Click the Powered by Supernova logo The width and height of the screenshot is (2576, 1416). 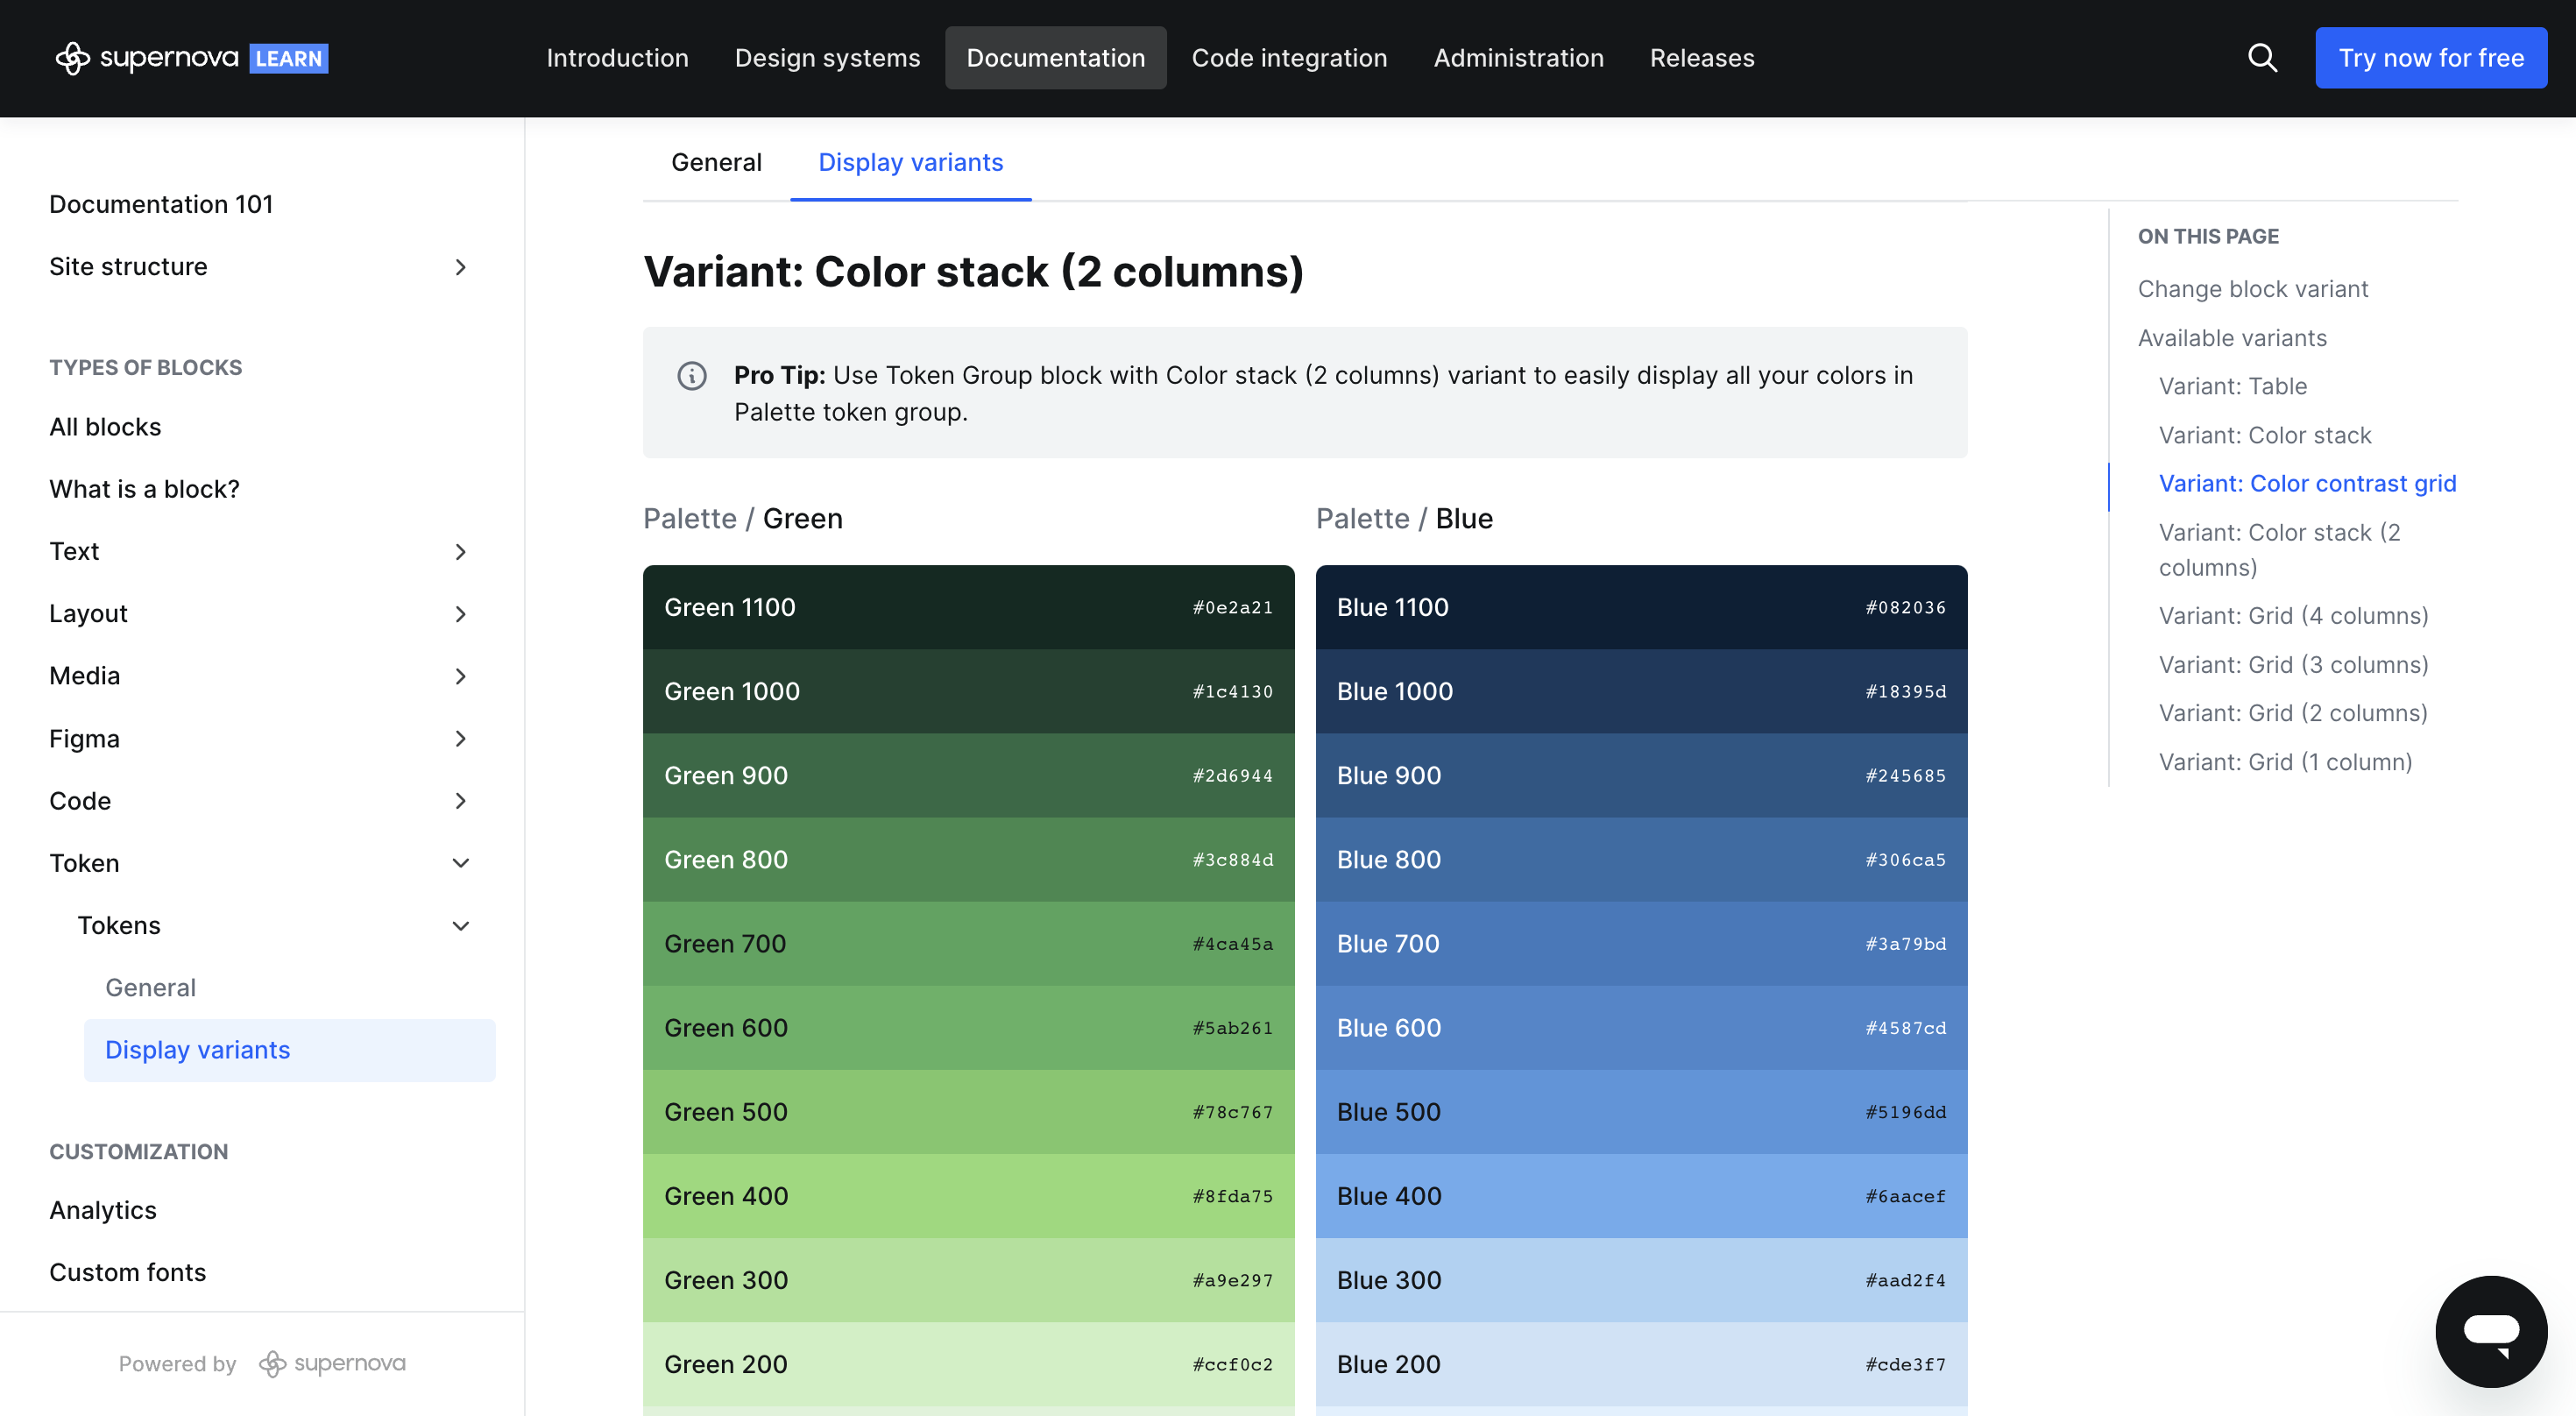pyautogui.click(x=332, y=1364)
